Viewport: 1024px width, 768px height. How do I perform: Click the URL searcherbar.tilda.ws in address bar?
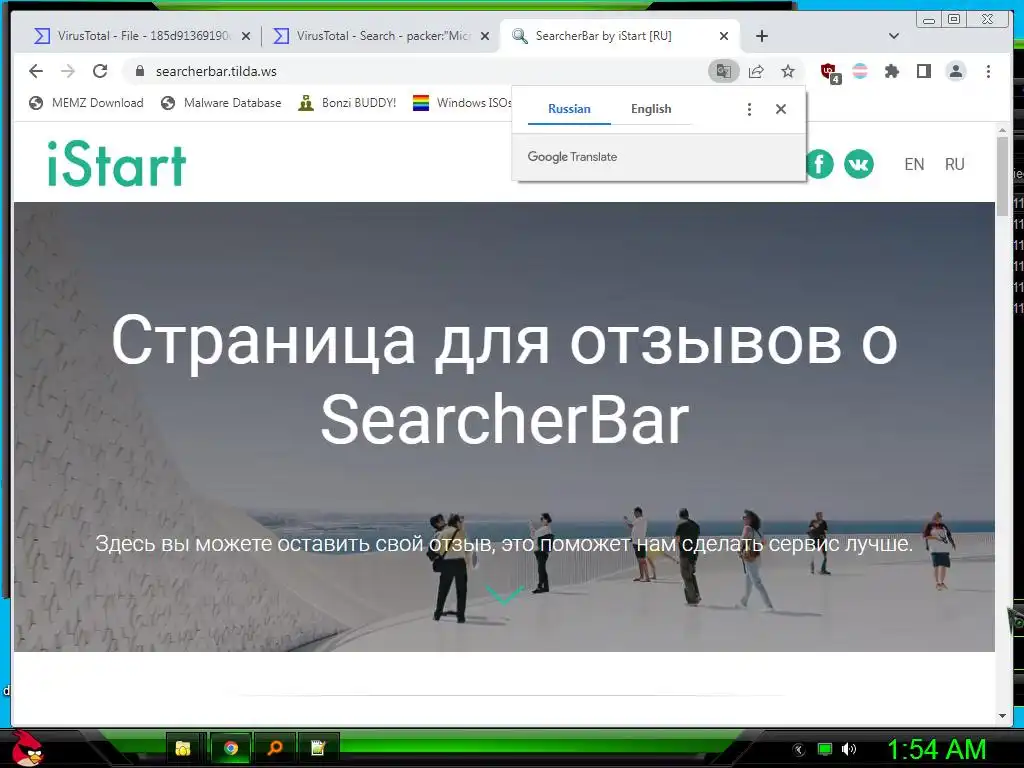click(x=216, y=71)
